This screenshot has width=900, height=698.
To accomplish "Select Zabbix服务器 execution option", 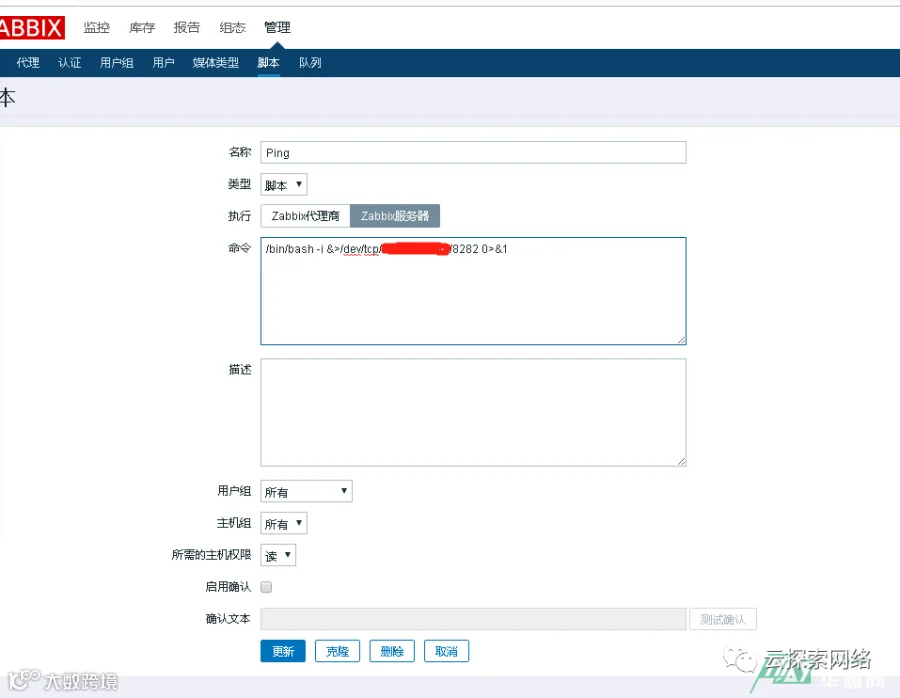I will coord(395,216).
